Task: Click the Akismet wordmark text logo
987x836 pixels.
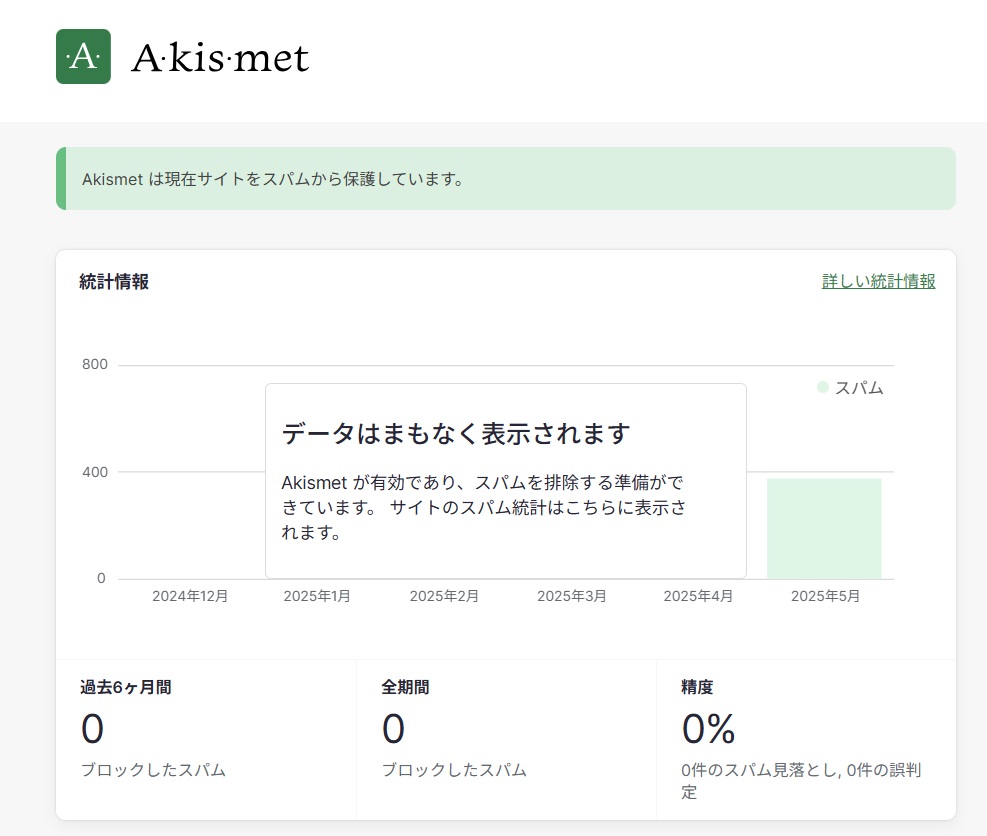Action: pyautogui.click(x=220, y=58)
